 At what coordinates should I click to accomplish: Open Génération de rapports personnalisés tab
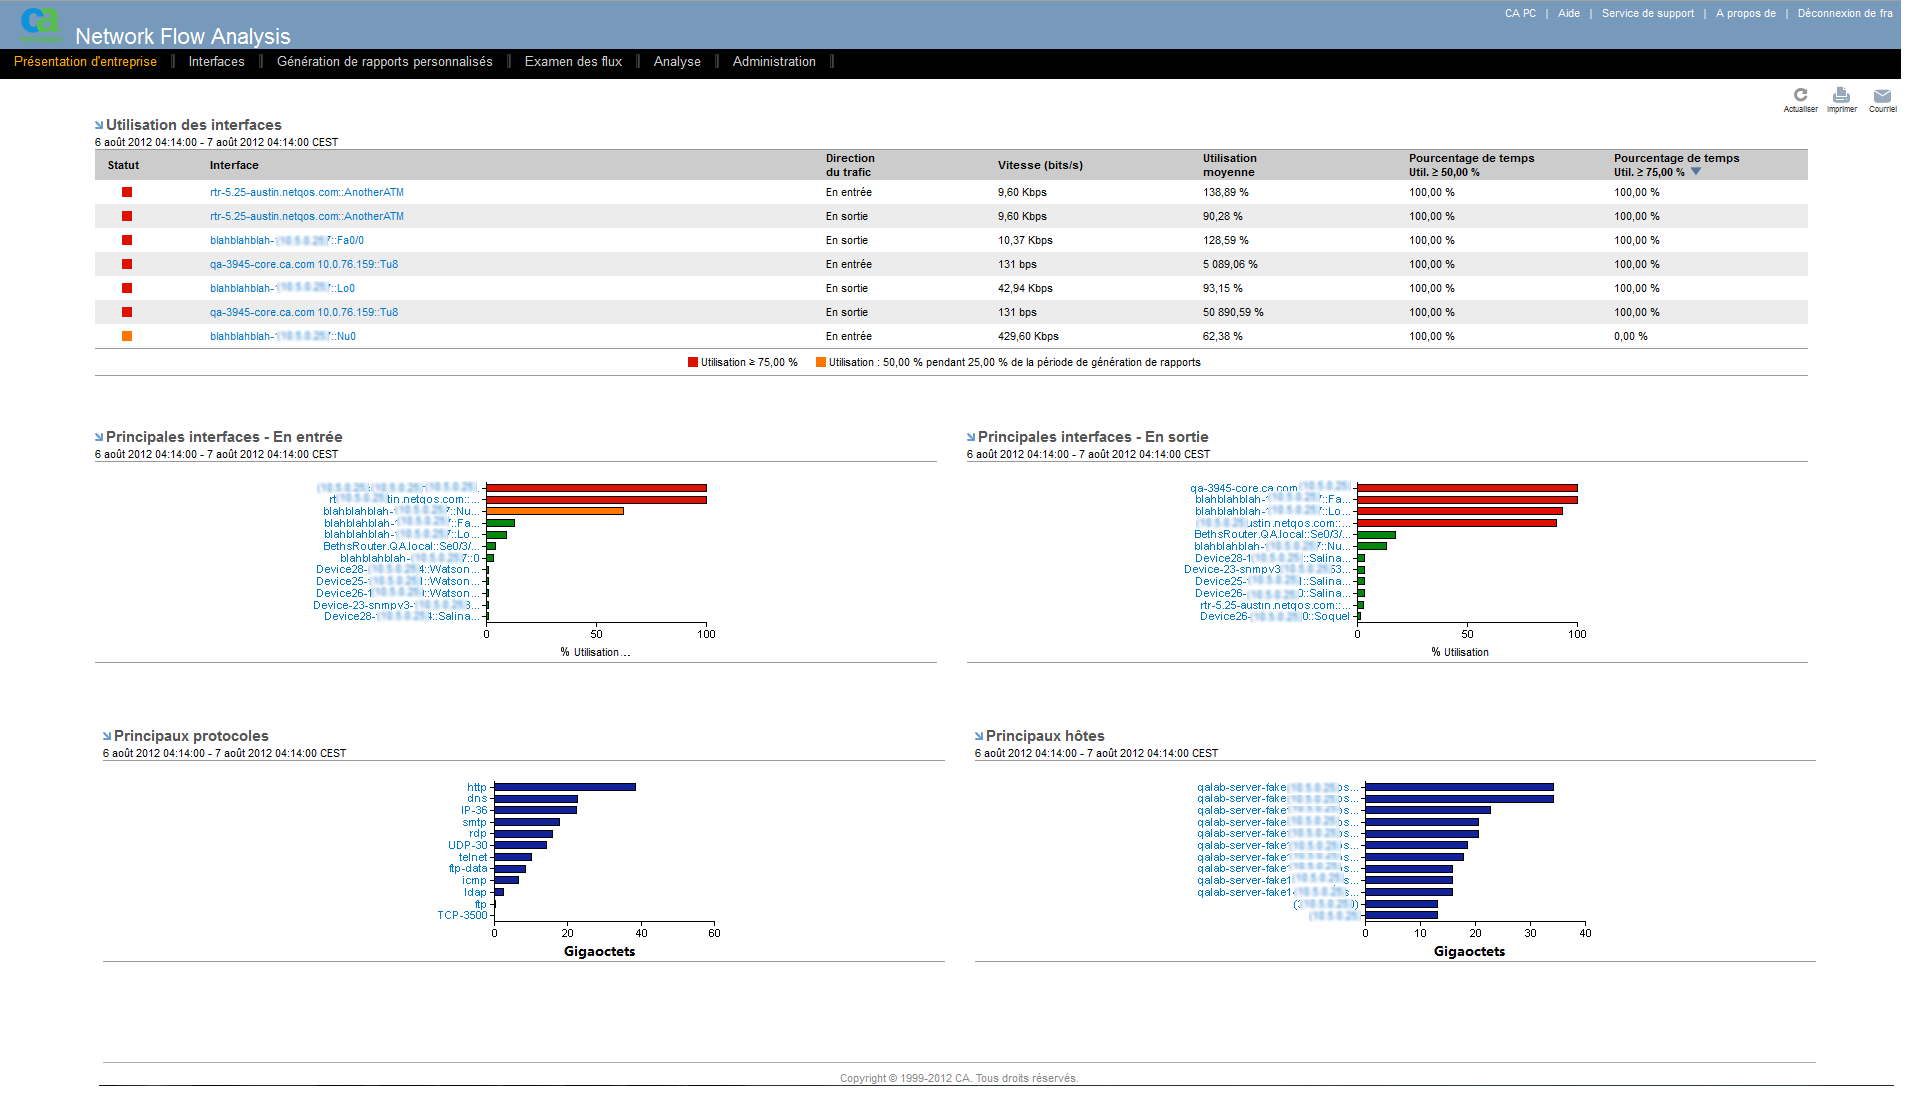pyautogui.click(x=384, y=62)
